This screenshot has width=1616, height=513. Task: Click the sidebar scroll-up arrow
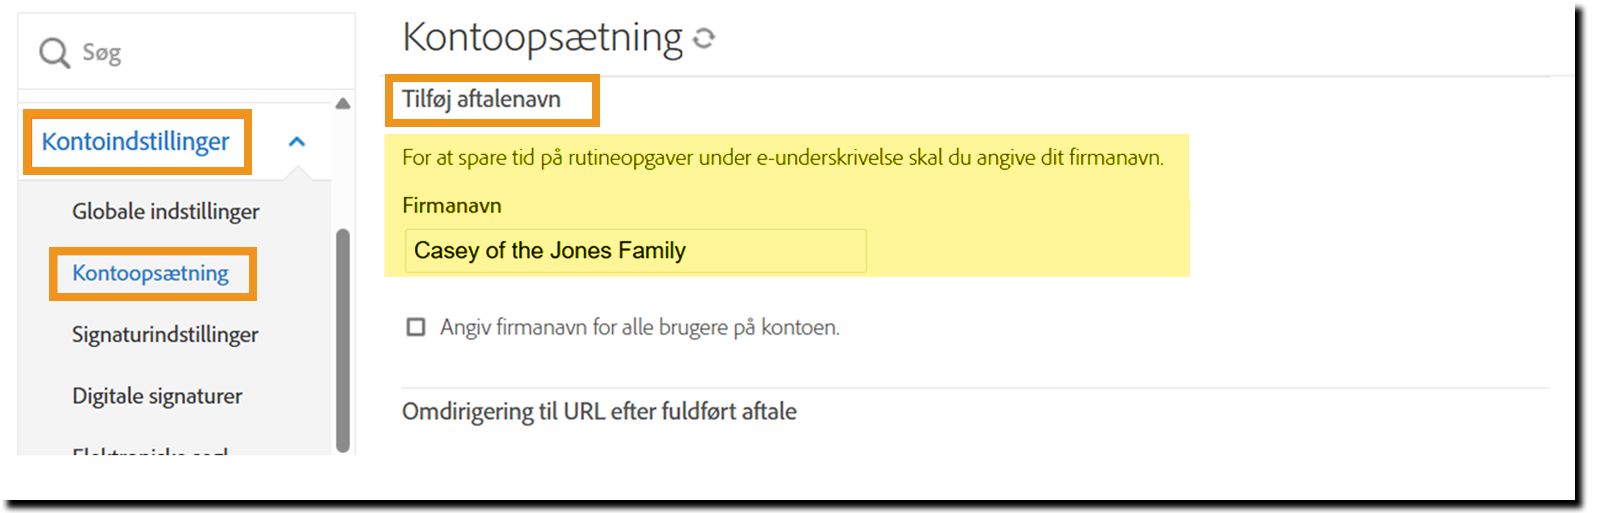[343, 104]
